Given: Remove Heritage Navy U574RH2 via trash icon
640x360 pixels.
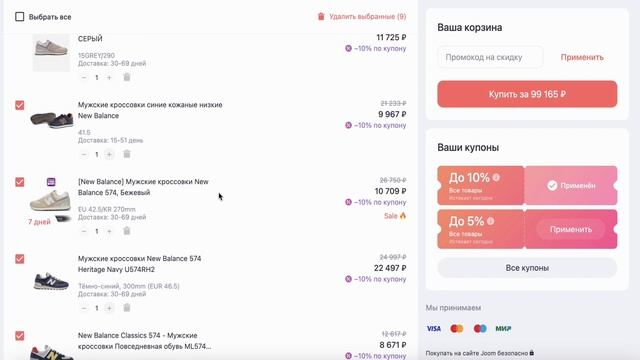Looking at the screenshot, I should 127,308.
